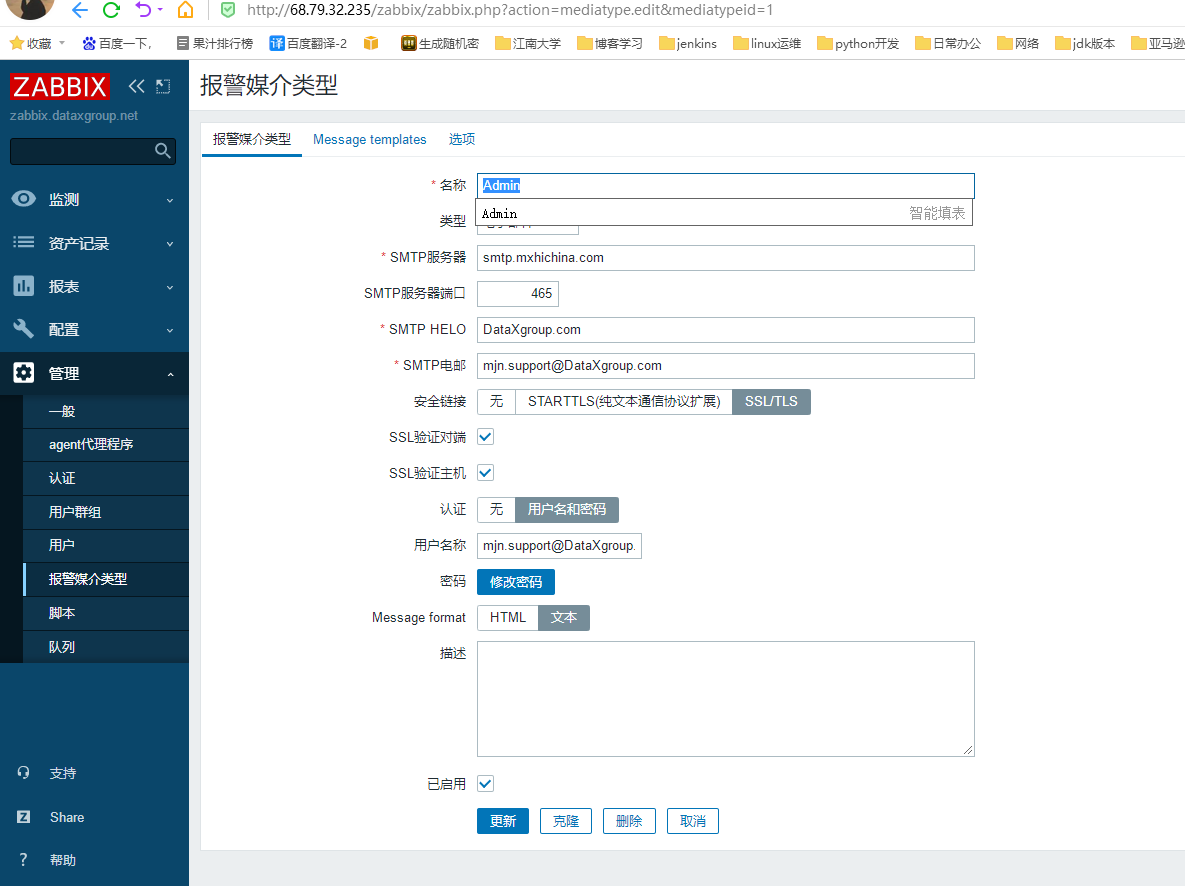Open 用户群组 in sidebar

coord(106,512)
